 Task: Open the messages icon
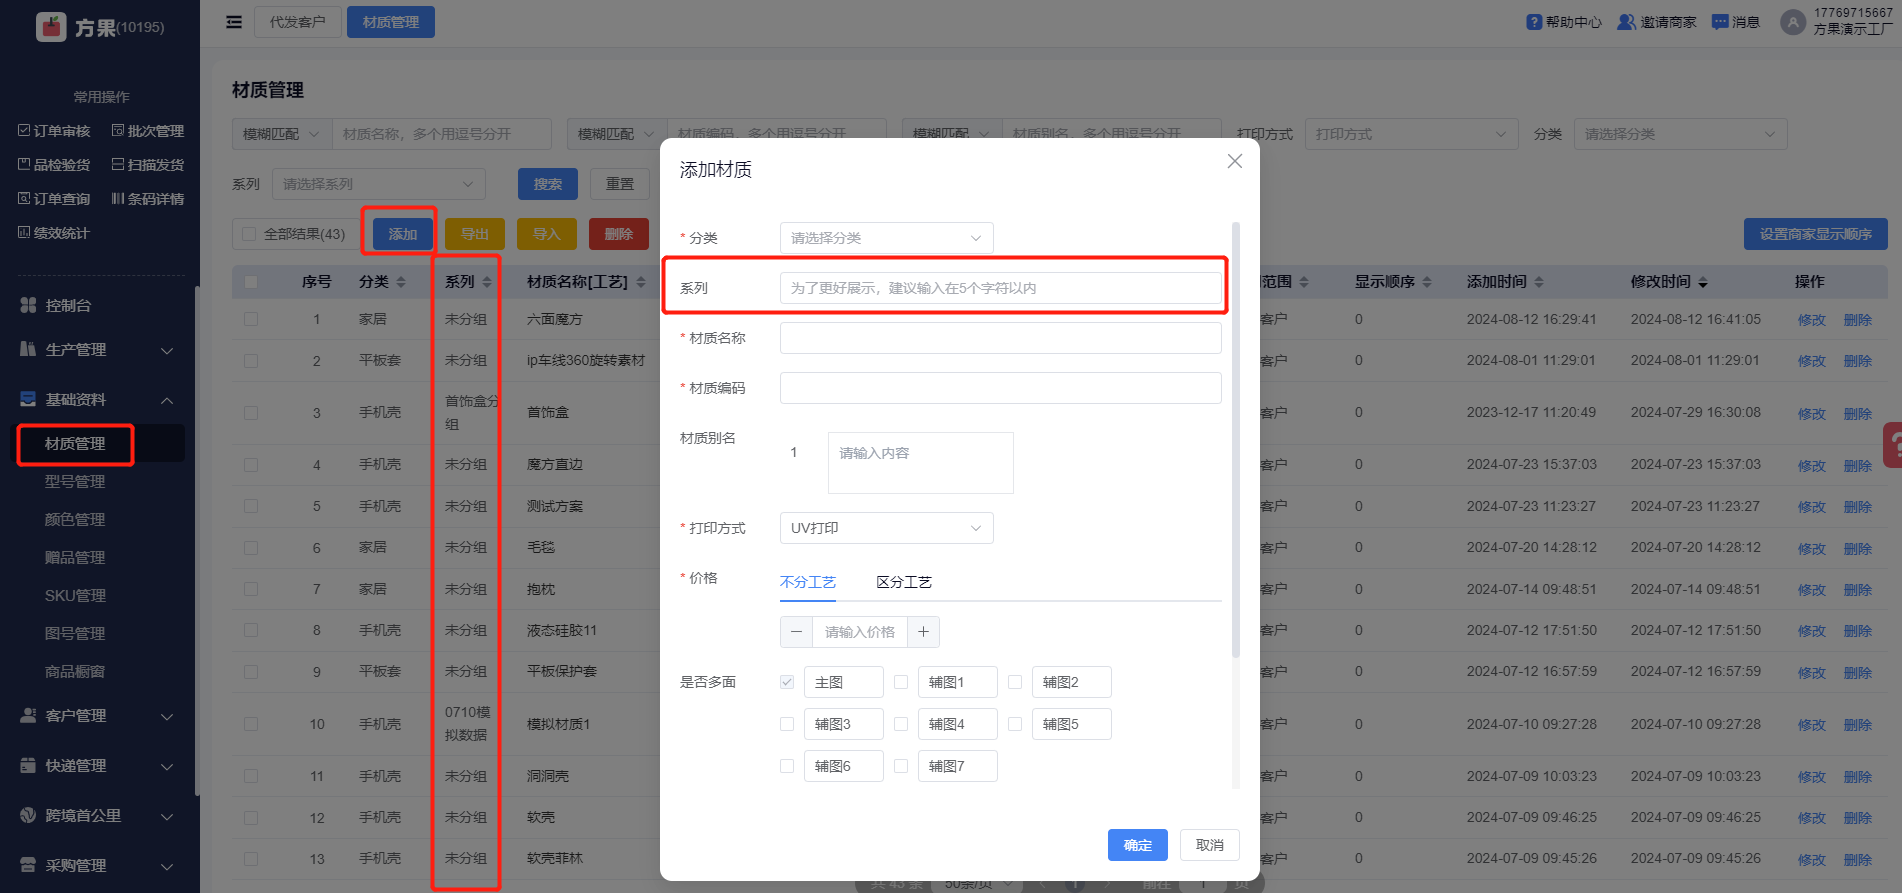[x=1720, y=22]
